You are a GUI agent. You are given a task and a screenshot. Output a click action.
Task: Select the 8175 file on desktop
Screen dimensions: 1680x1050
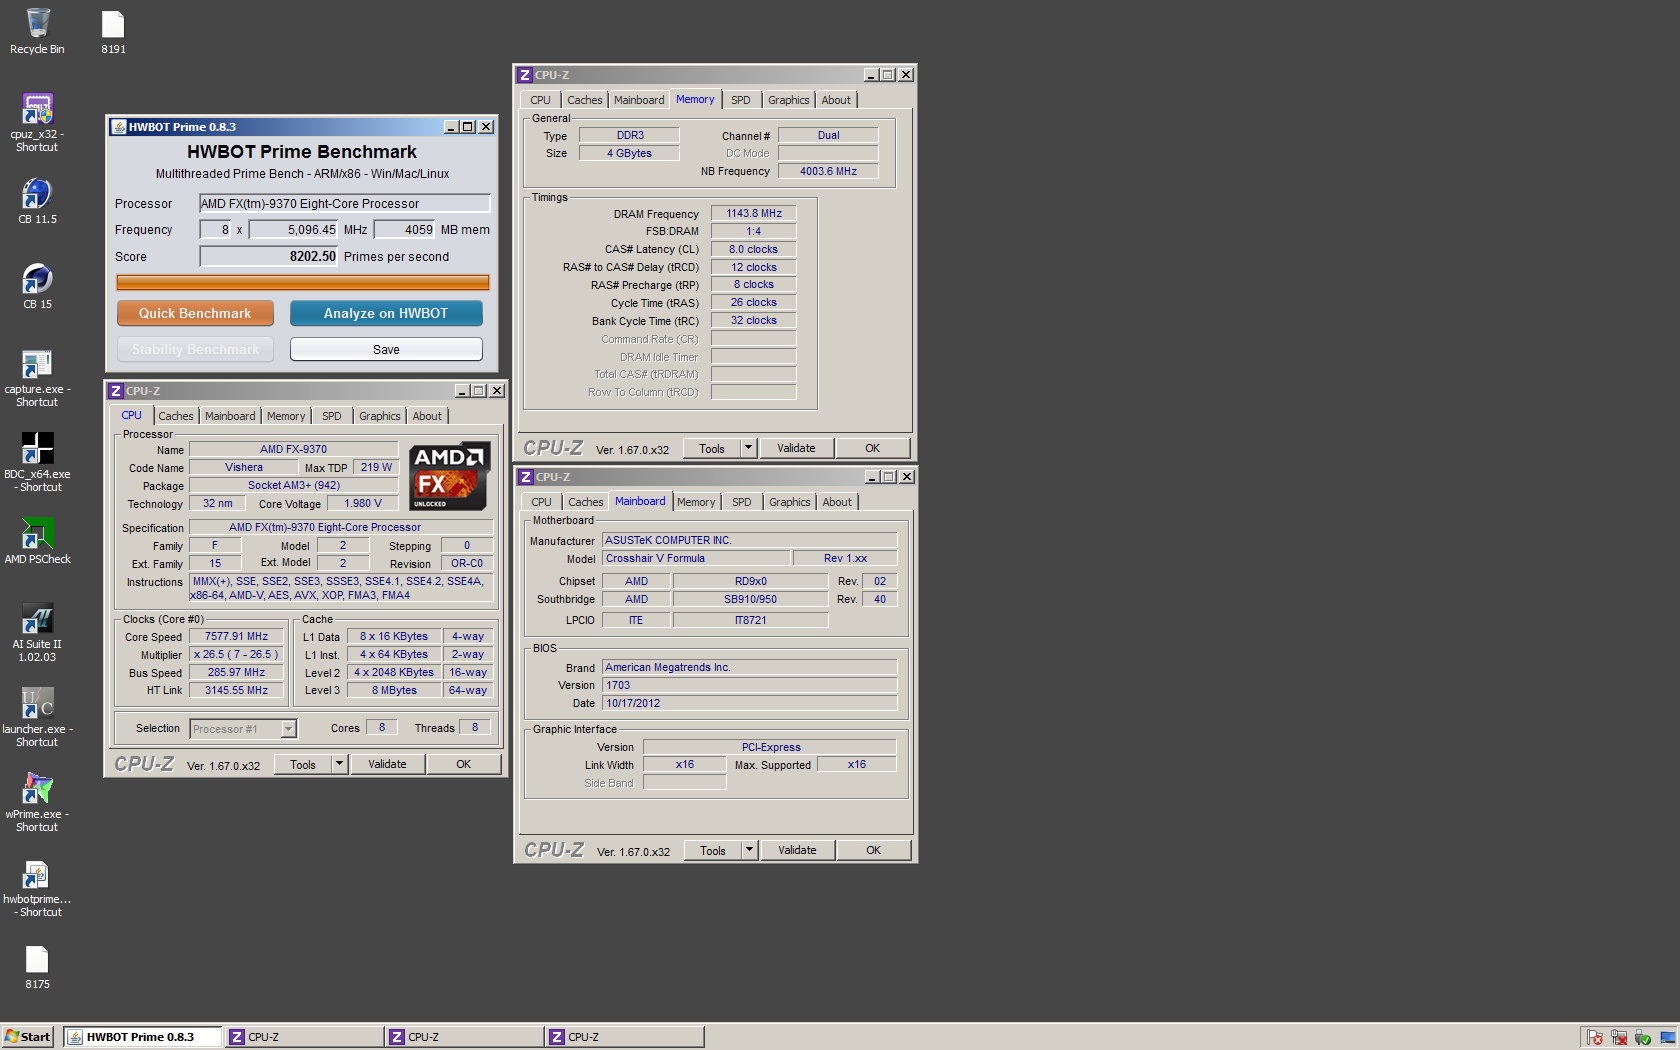[37, 966]
